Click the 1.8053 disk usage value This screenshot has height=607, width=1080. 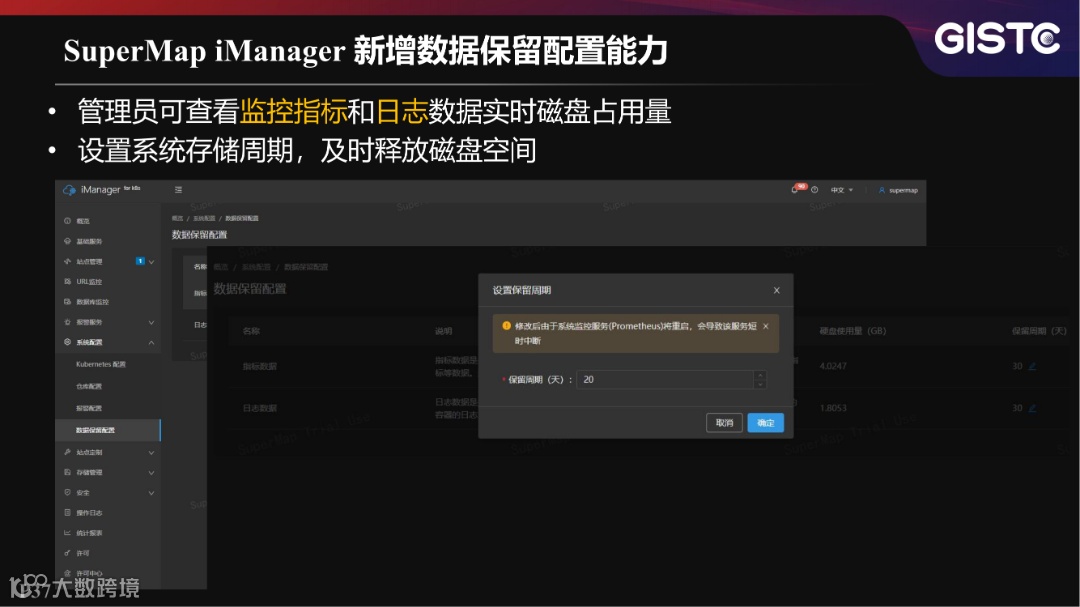(x=833, y=408)
